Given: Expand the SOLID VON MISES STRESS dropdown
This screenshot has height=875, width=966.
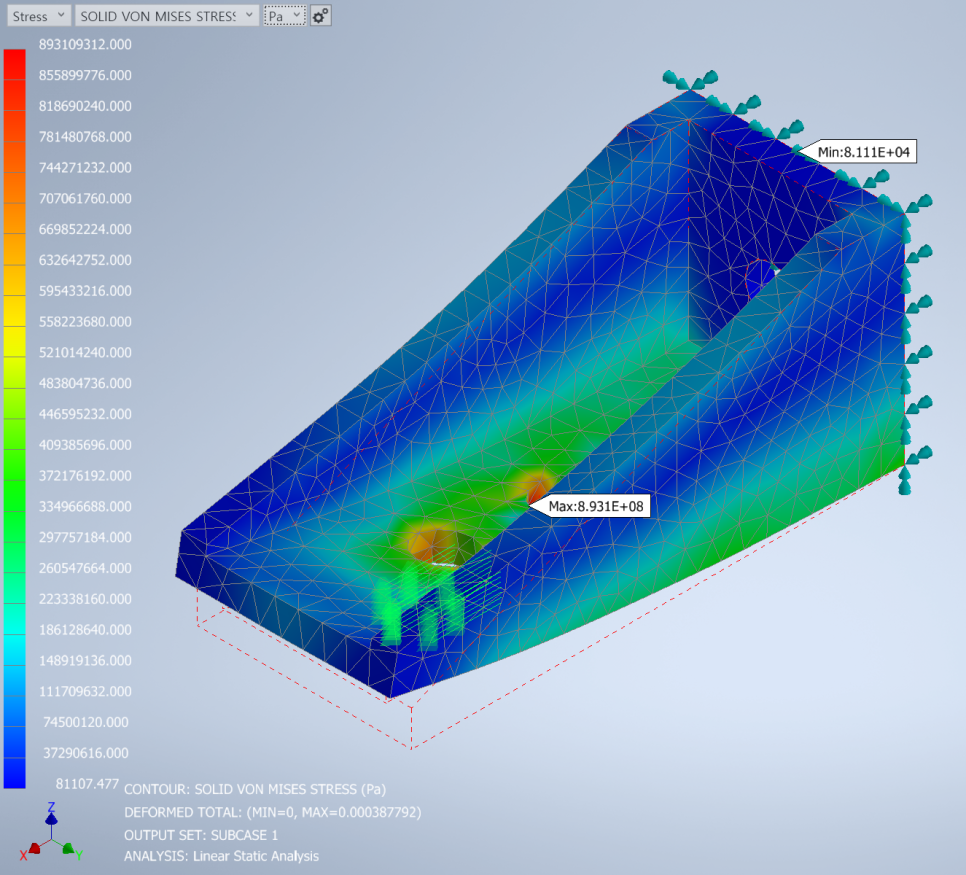Looking at the screenshot, I should [x=166, y=16].
